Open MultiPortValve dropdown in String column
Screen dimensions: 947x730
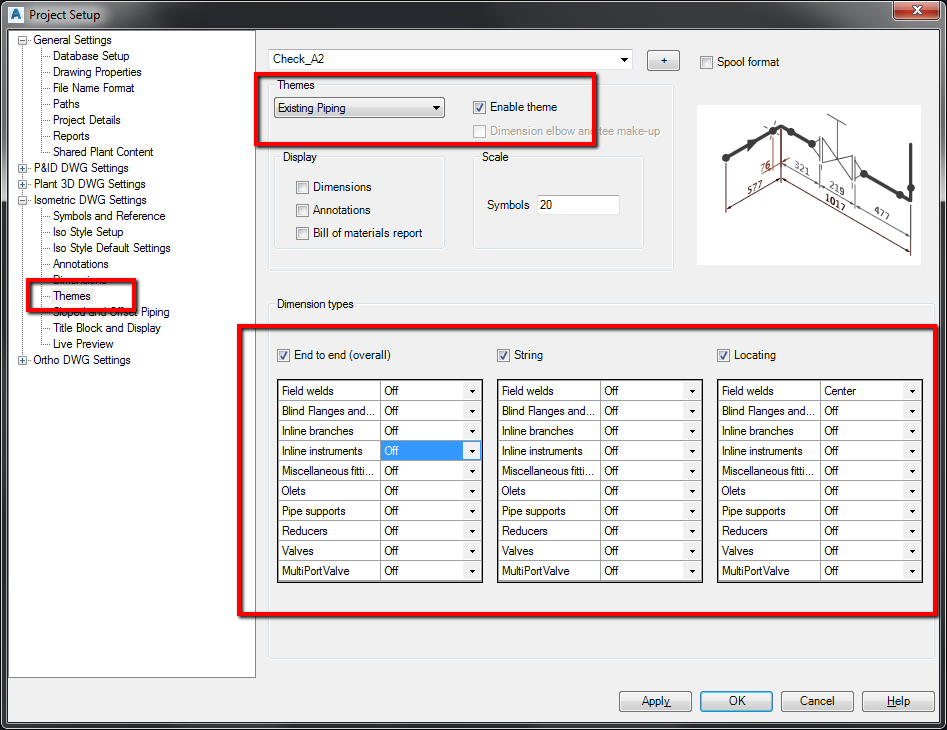coord(690,570)
